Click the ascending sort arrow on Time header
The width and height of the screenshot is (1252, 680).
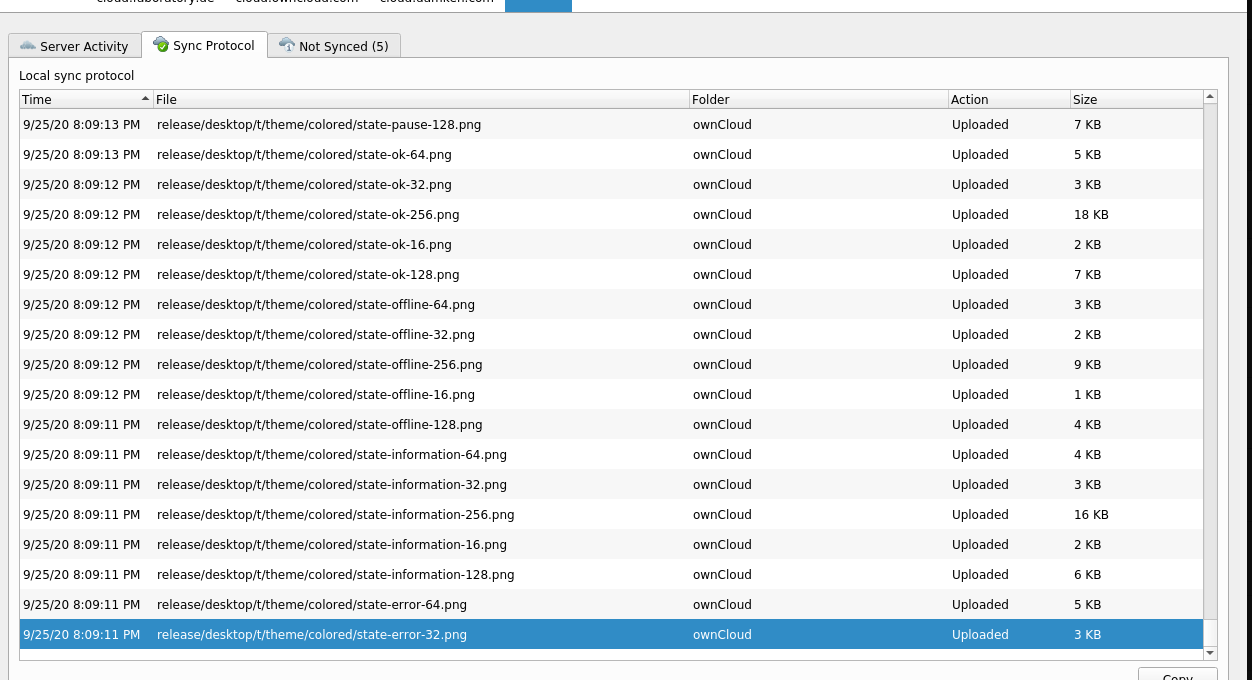click(144, 99)
